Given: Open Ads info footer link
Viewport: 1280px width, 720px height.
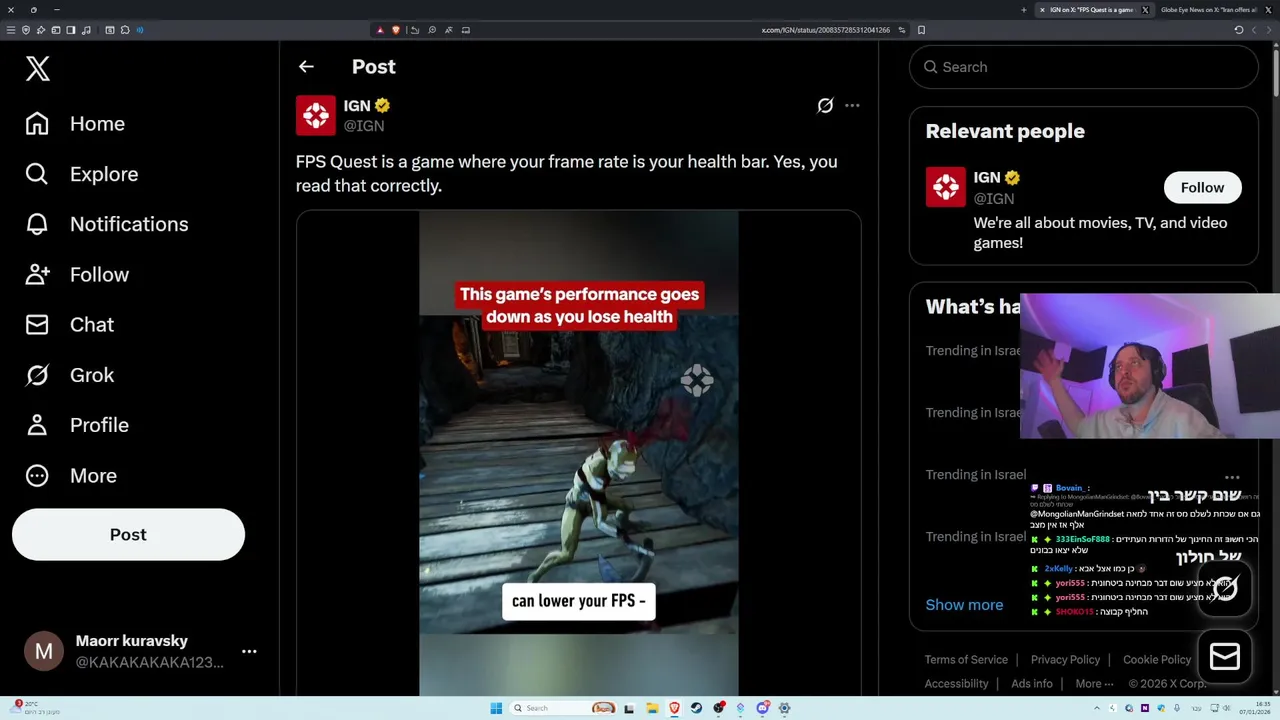Looking at the screenshot, I should (1032, 684).
